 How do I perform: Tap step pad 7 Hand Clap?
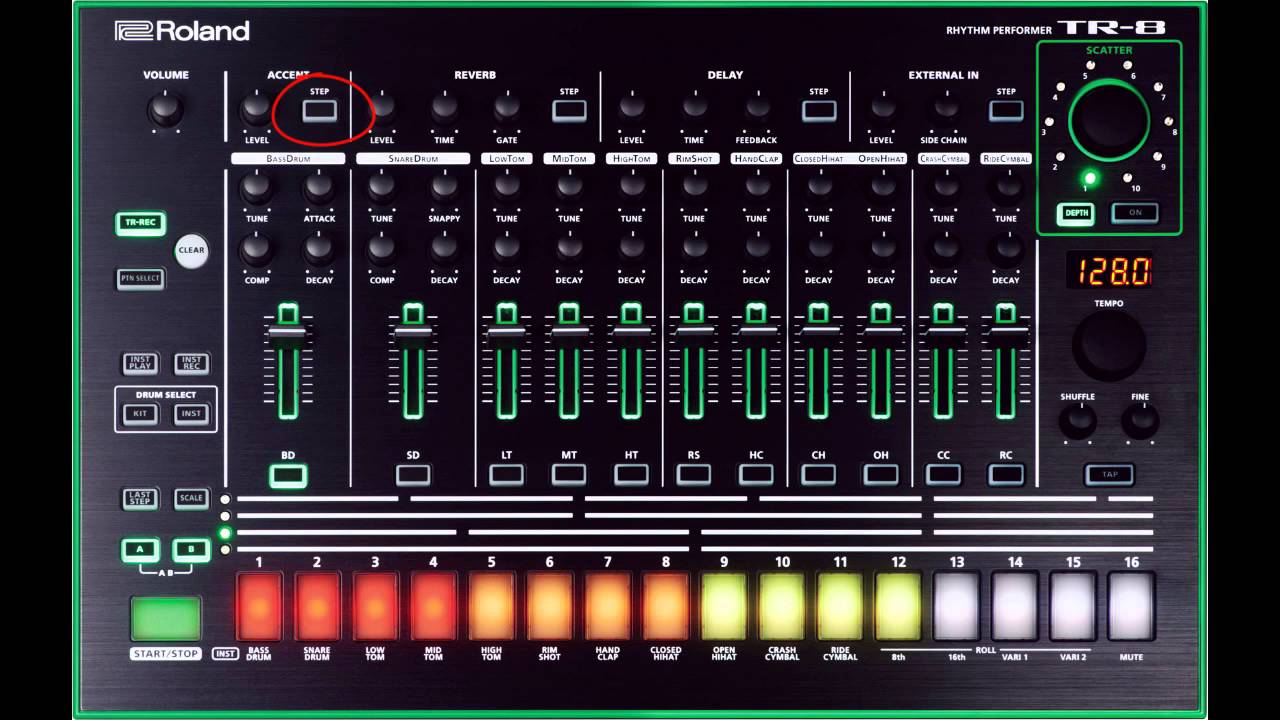[x=607, y=606]
